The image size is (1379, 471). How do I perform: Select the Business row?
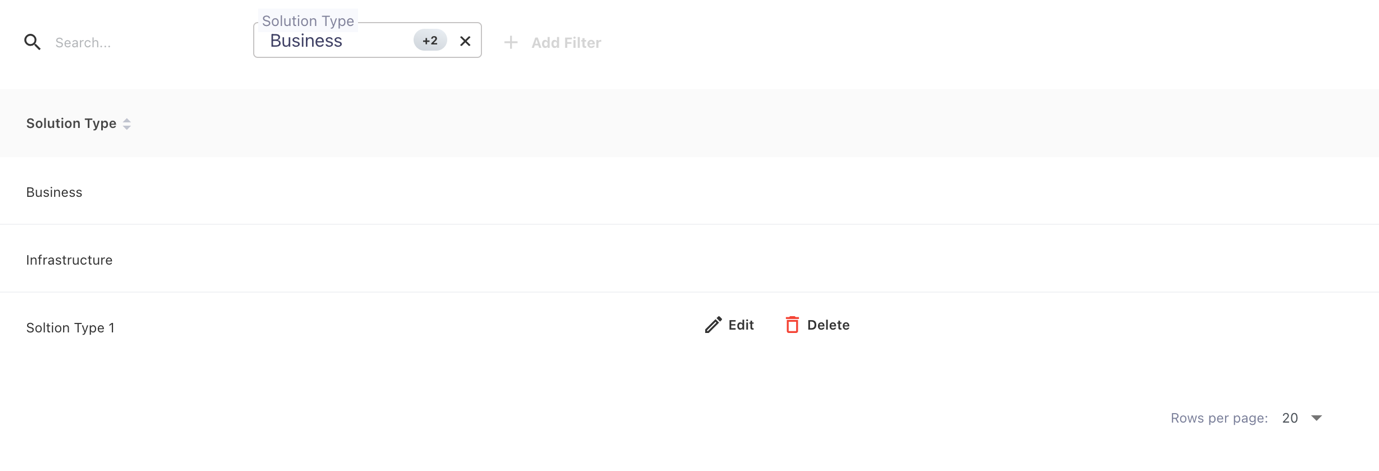click(x=54, y=192)
